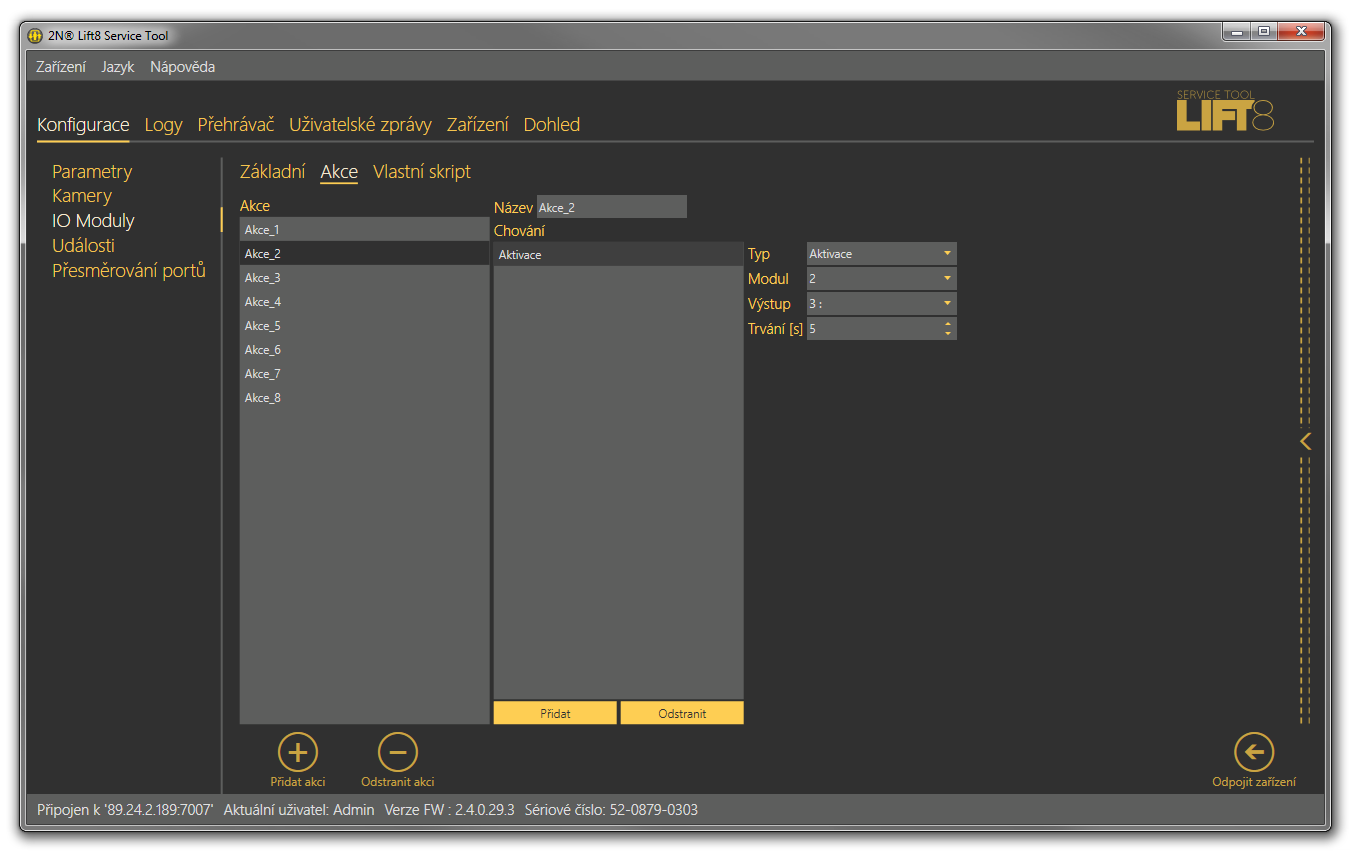1353x852 pixels.
Task: Click the Lift8 app icon in title bar
Action: (x=36, y=36)
